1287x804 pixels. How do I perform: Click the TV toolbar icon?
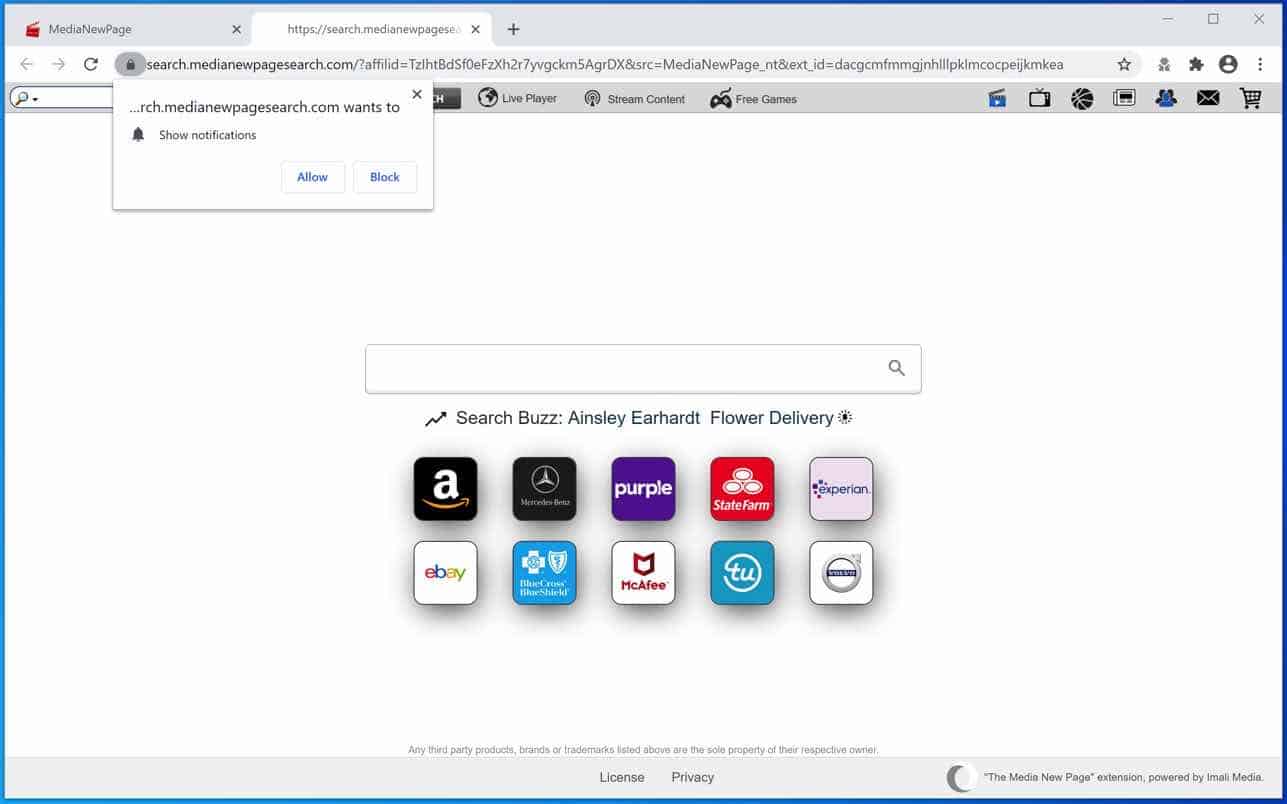(1039, 98)
